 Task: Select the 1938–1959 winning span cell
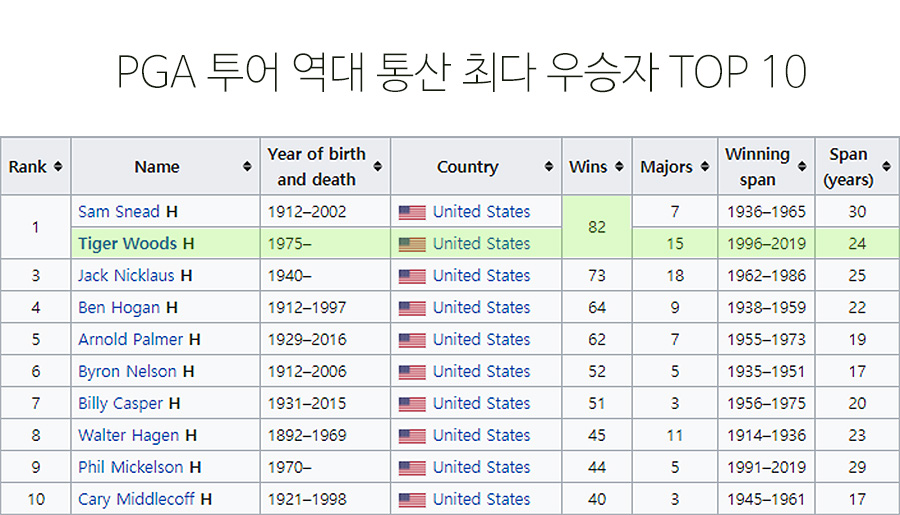coord(766,308)
